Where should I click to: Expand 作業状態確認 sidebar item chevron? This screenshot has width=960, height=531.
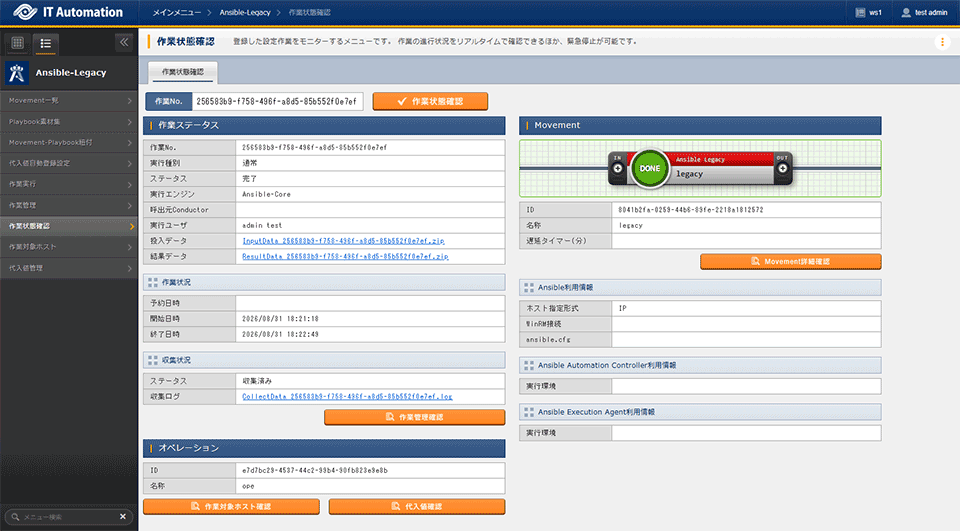pos(131,226)
